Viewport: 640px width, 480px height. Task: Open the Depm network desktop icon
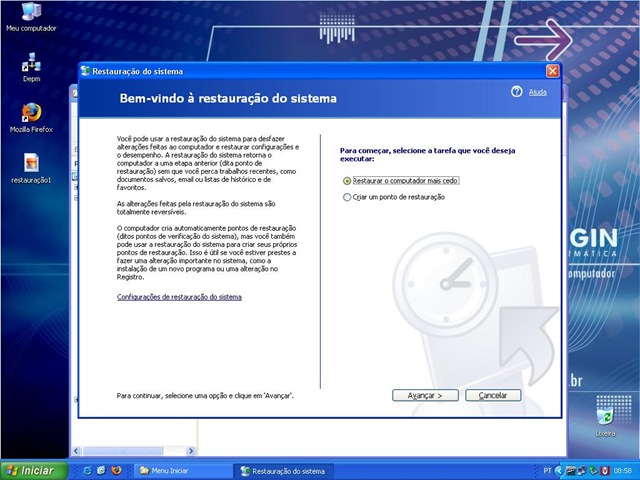[31, 67]
